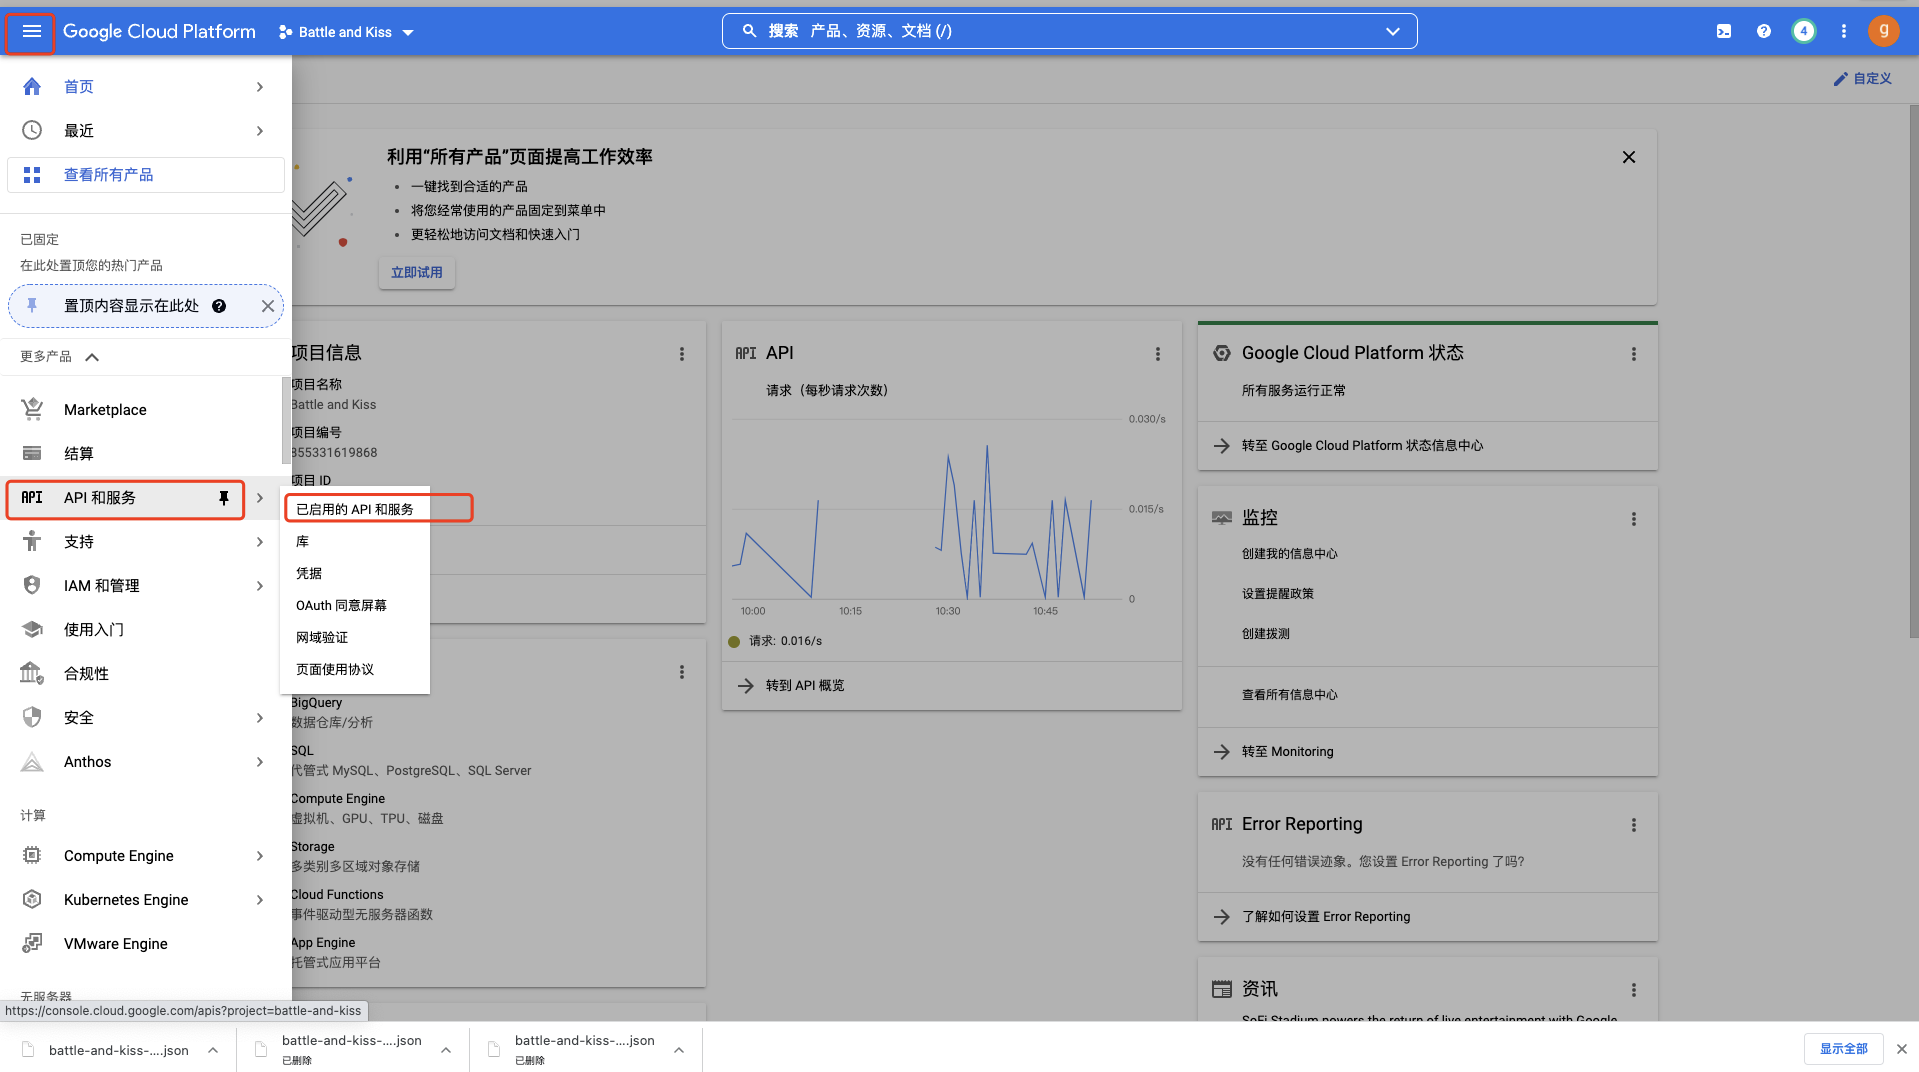Open the API card options menu
Image resolution: width=1919 pixels, height=1072 pixels.
[x=1158, y=354]
